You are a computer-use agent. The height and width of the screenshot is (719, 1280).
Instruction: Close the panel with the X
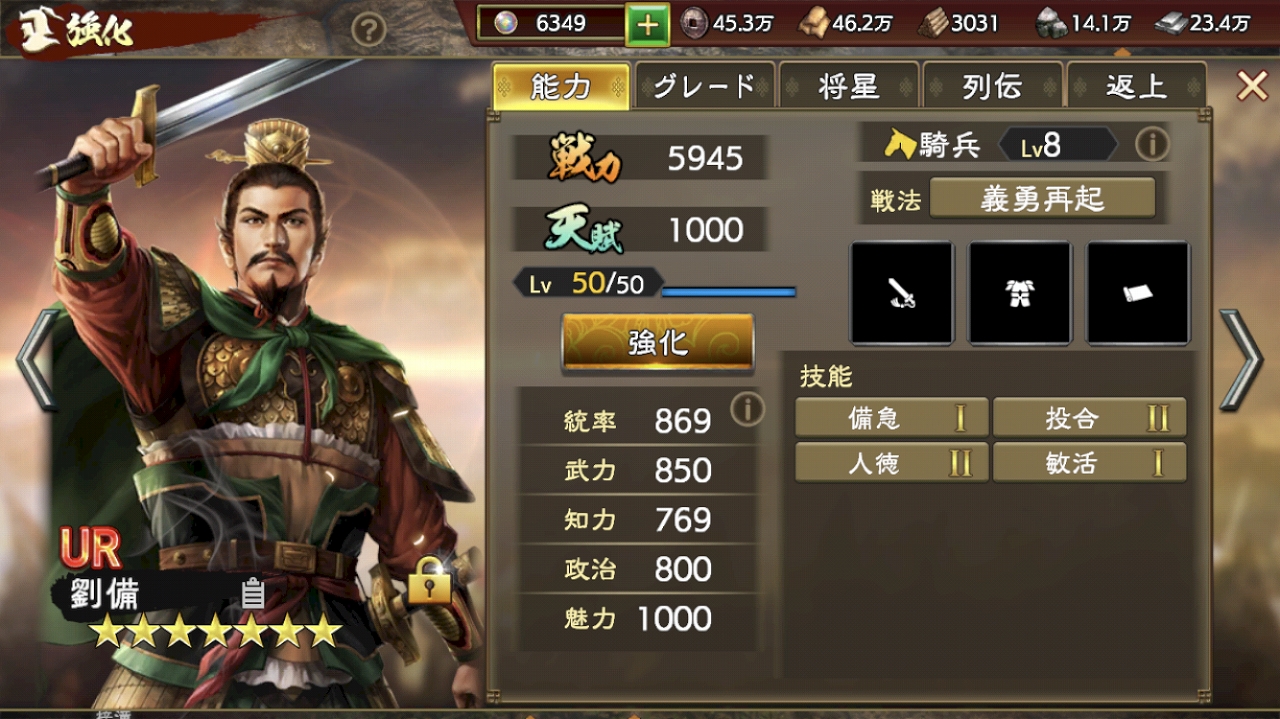click(x=1252, y=86)
